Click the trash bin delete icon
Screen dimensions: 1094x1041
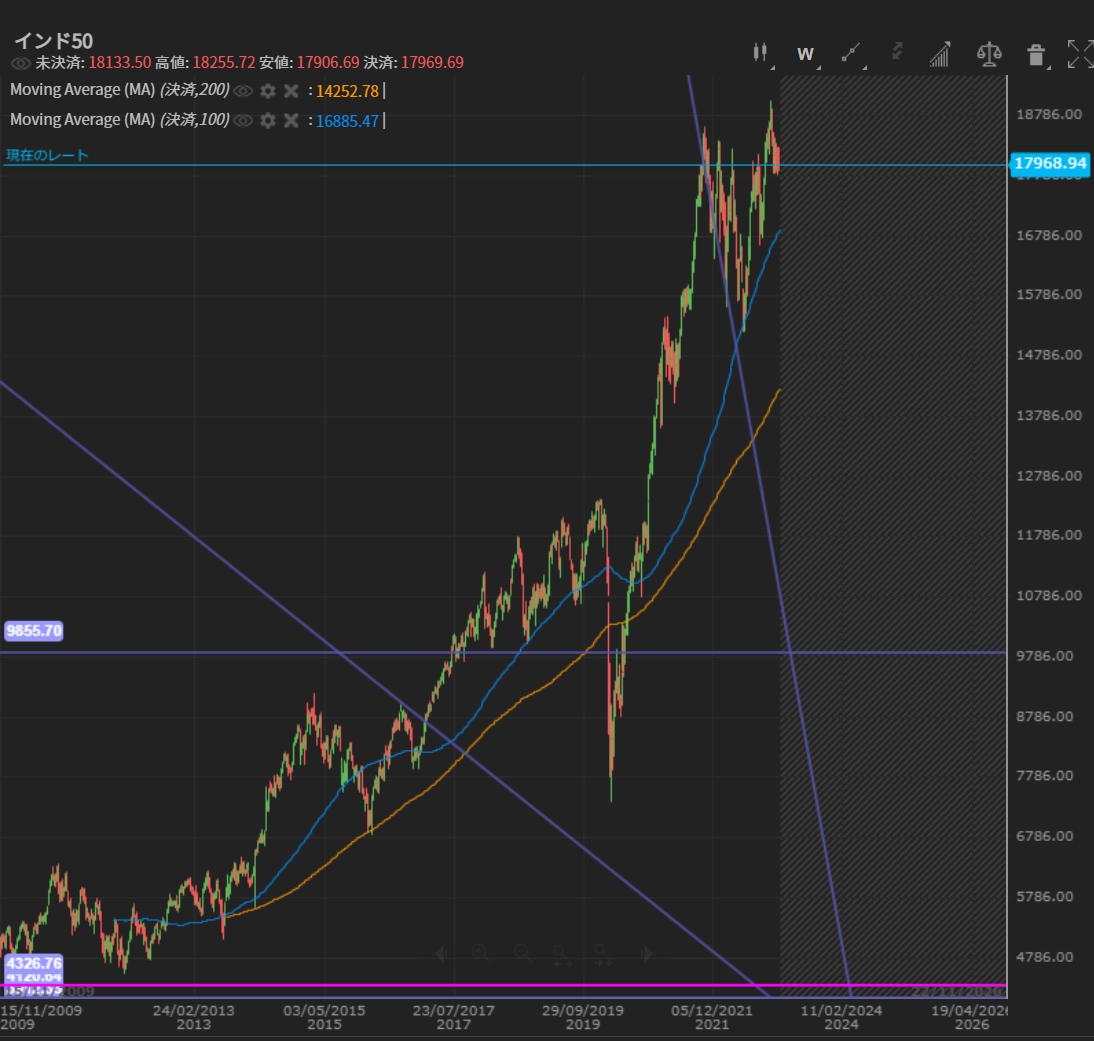click(x=1036, y=54)
